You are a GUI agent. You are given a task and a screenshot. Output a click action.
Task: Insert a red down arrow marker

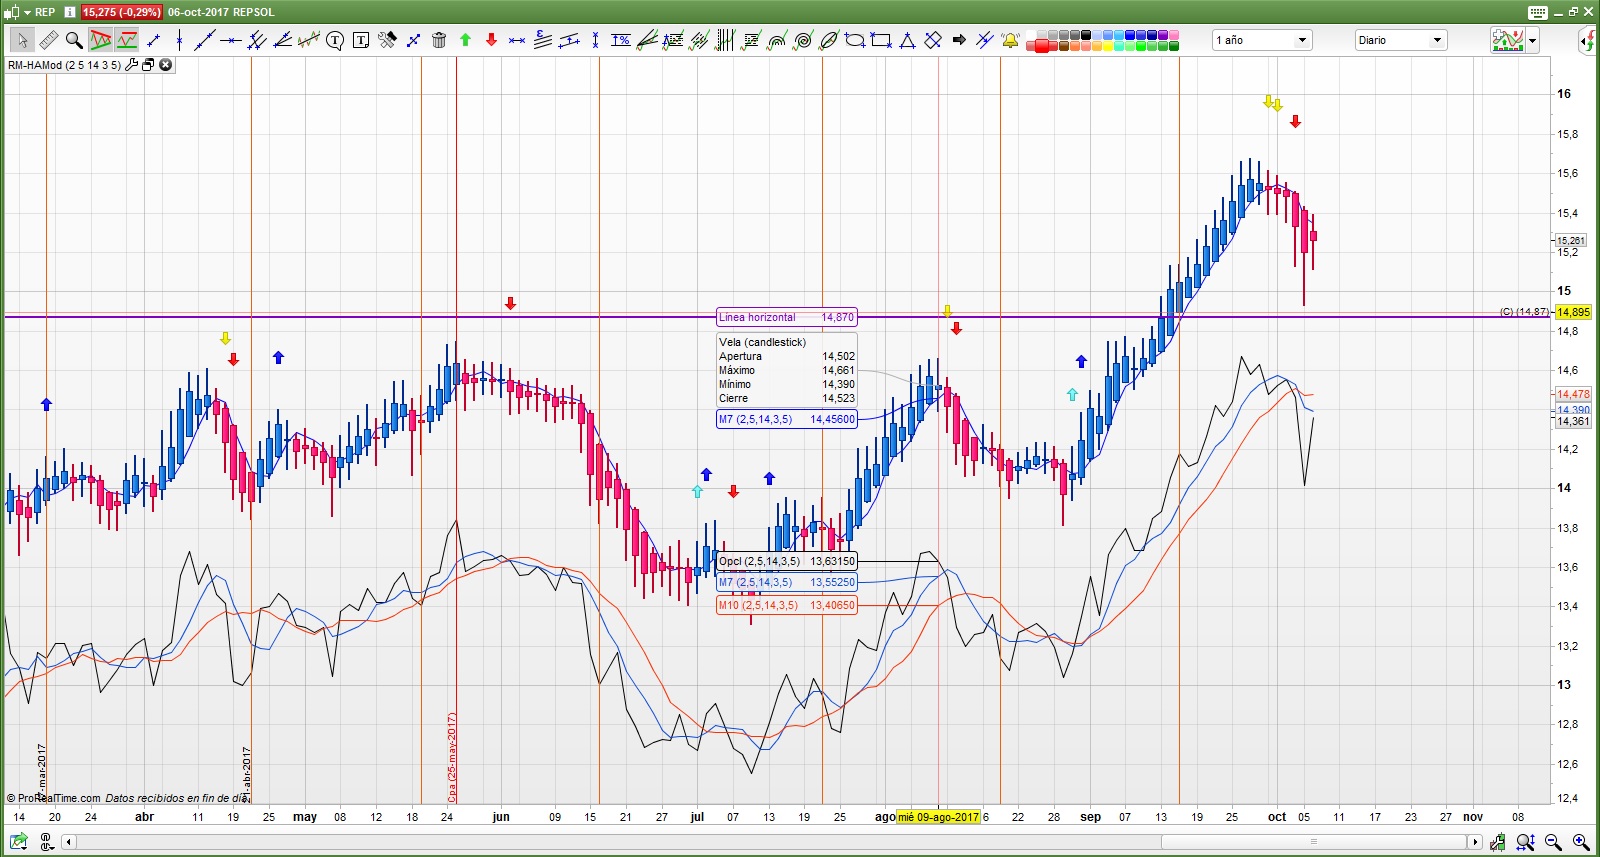coord(491,40)
